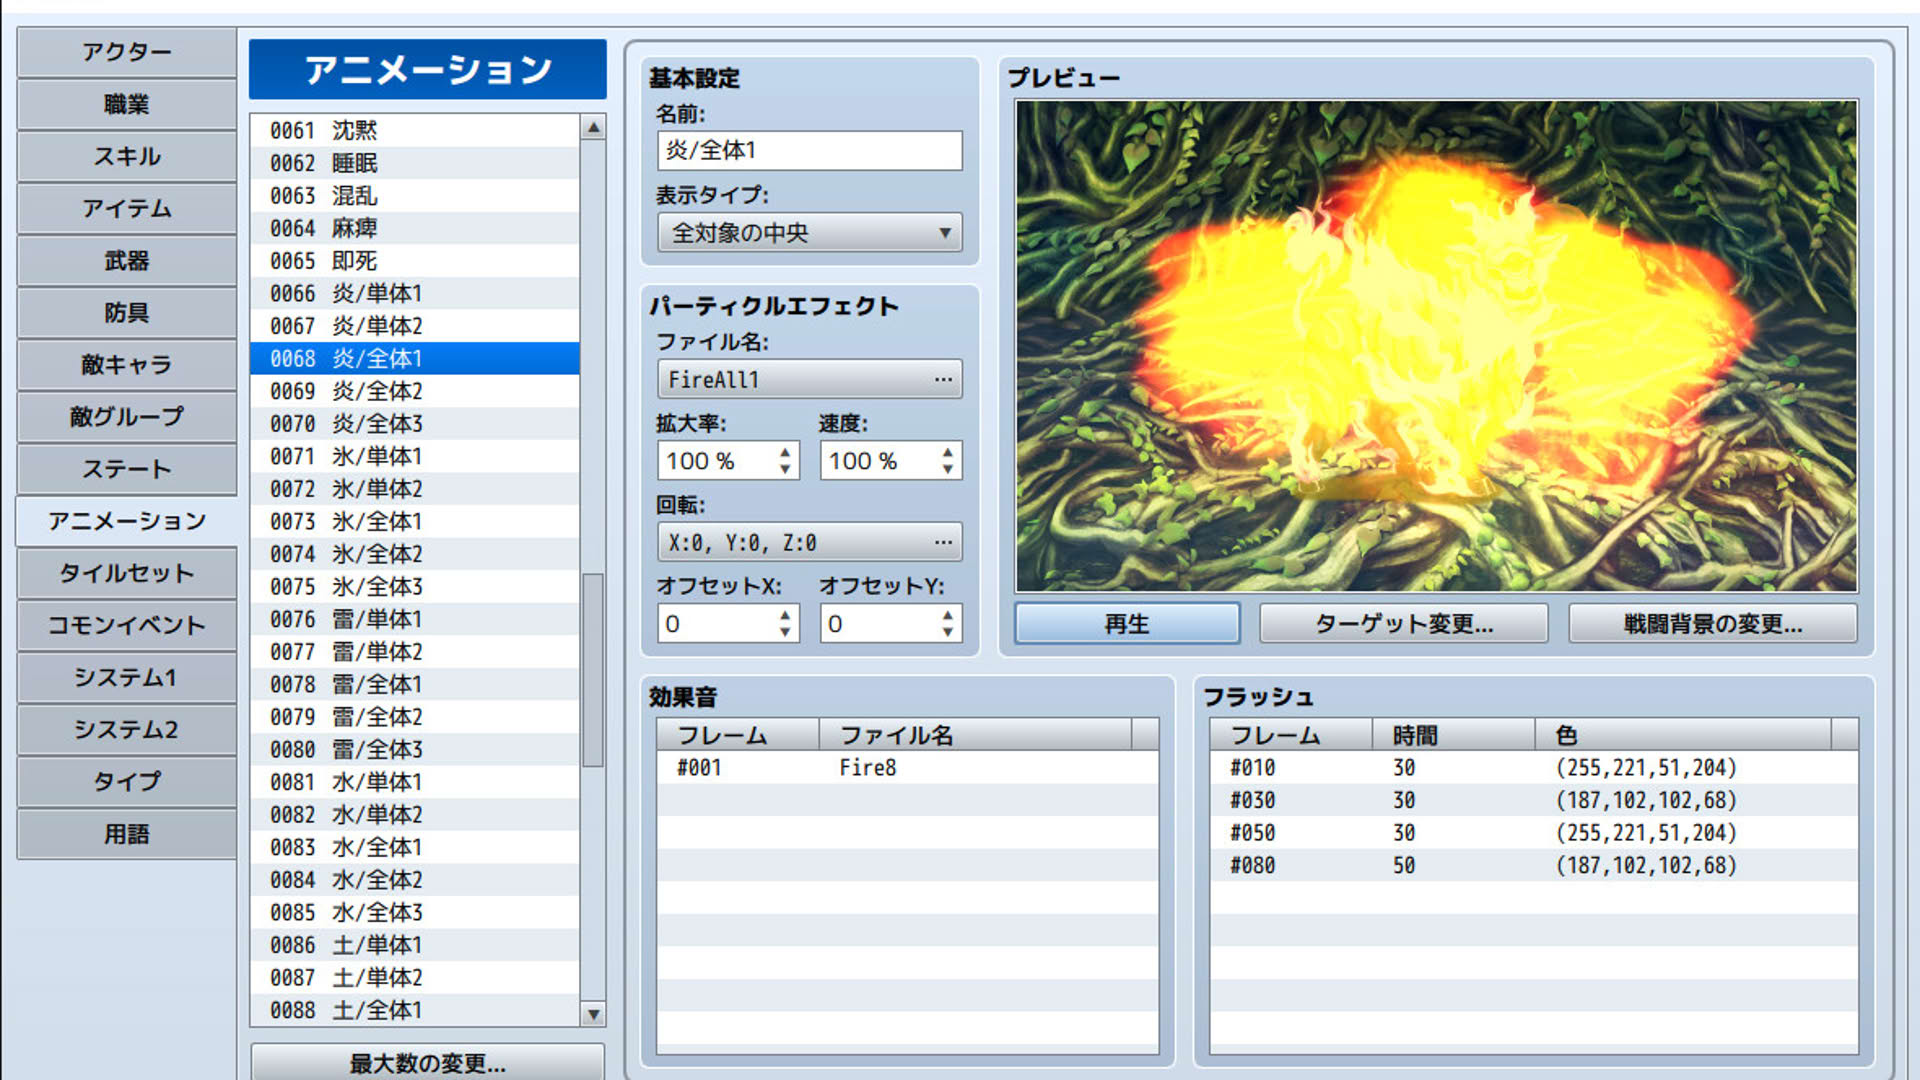Select flash row #010 in フラッシュ table
1920x1080 pixels.
tap(1533, 768)
